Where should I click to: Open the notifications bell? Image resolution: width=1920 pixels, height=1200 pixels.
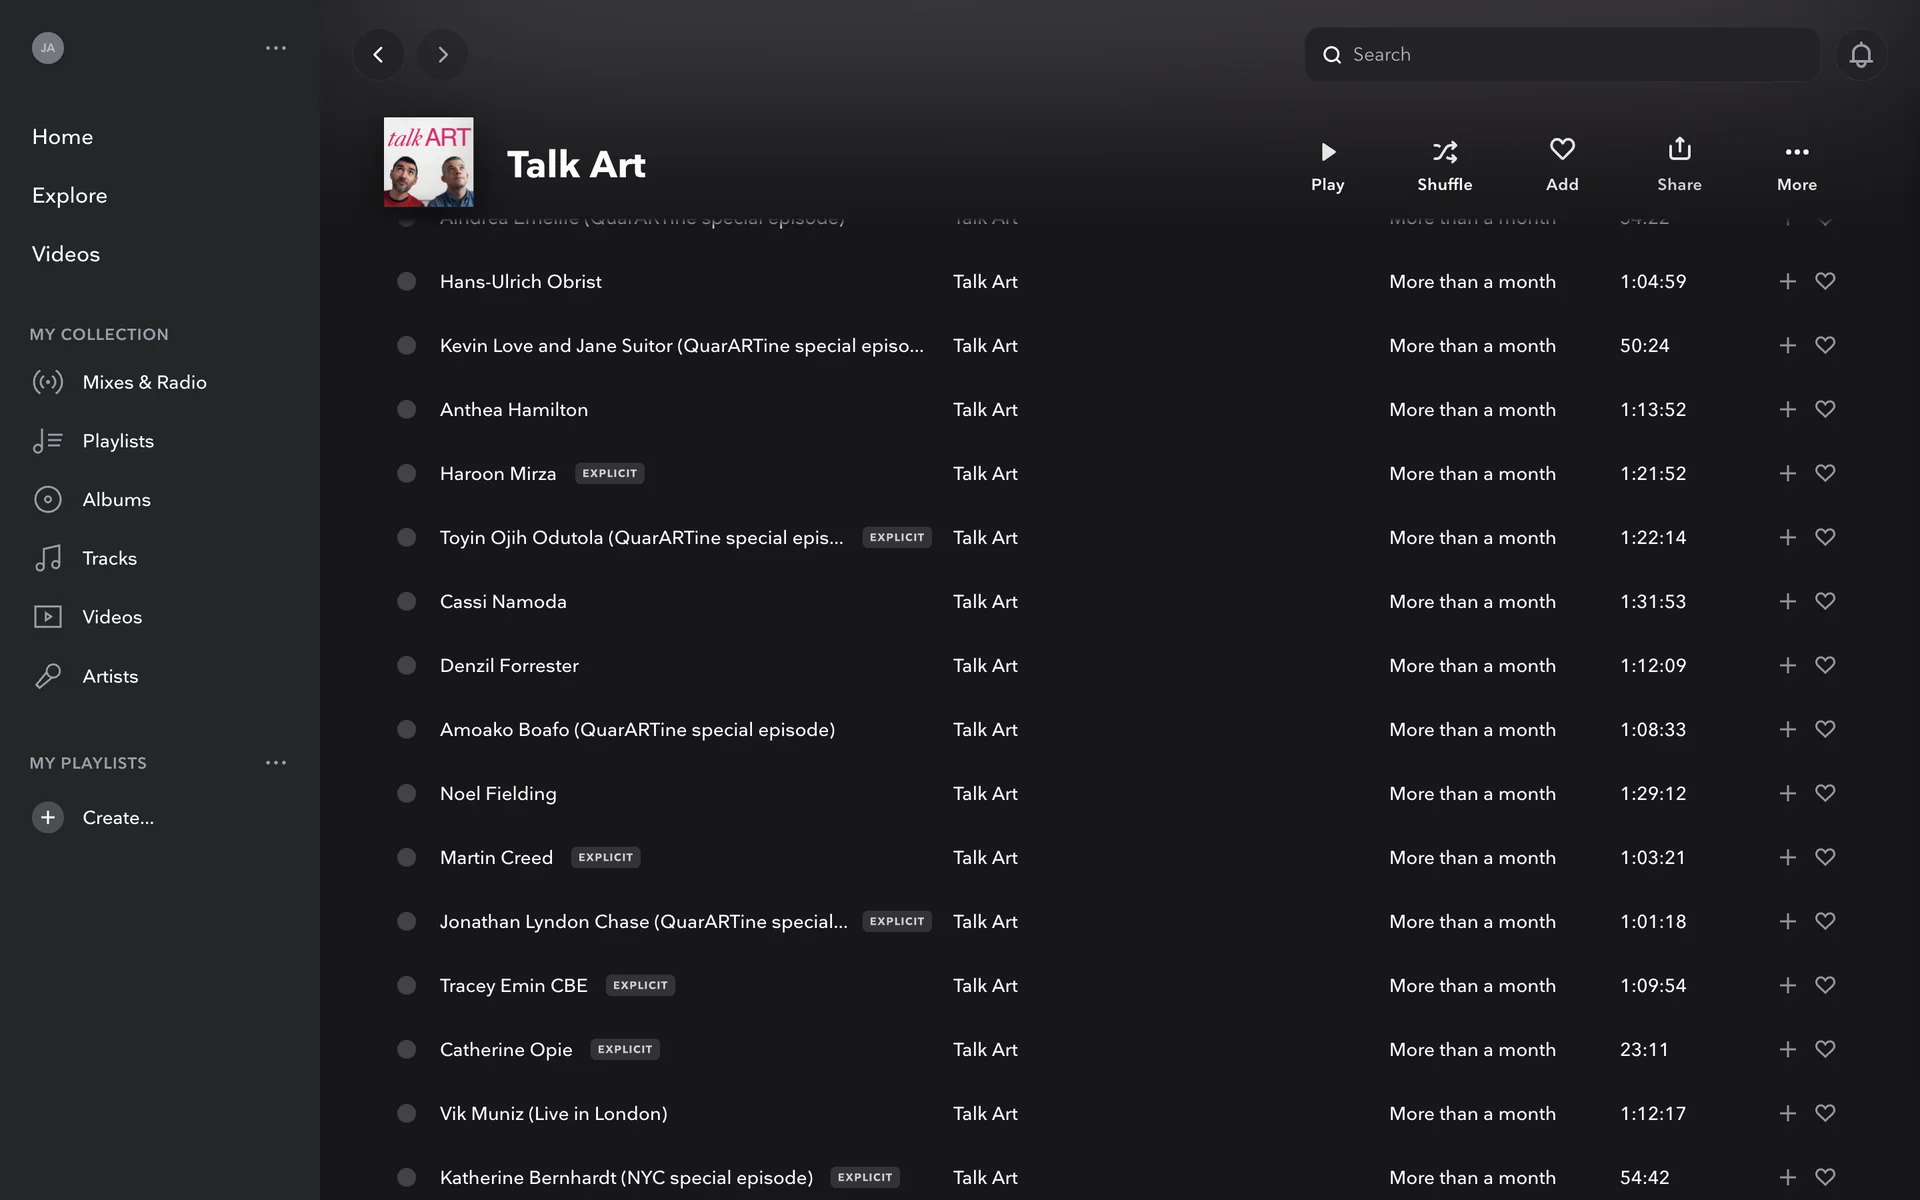[1860, 55]
